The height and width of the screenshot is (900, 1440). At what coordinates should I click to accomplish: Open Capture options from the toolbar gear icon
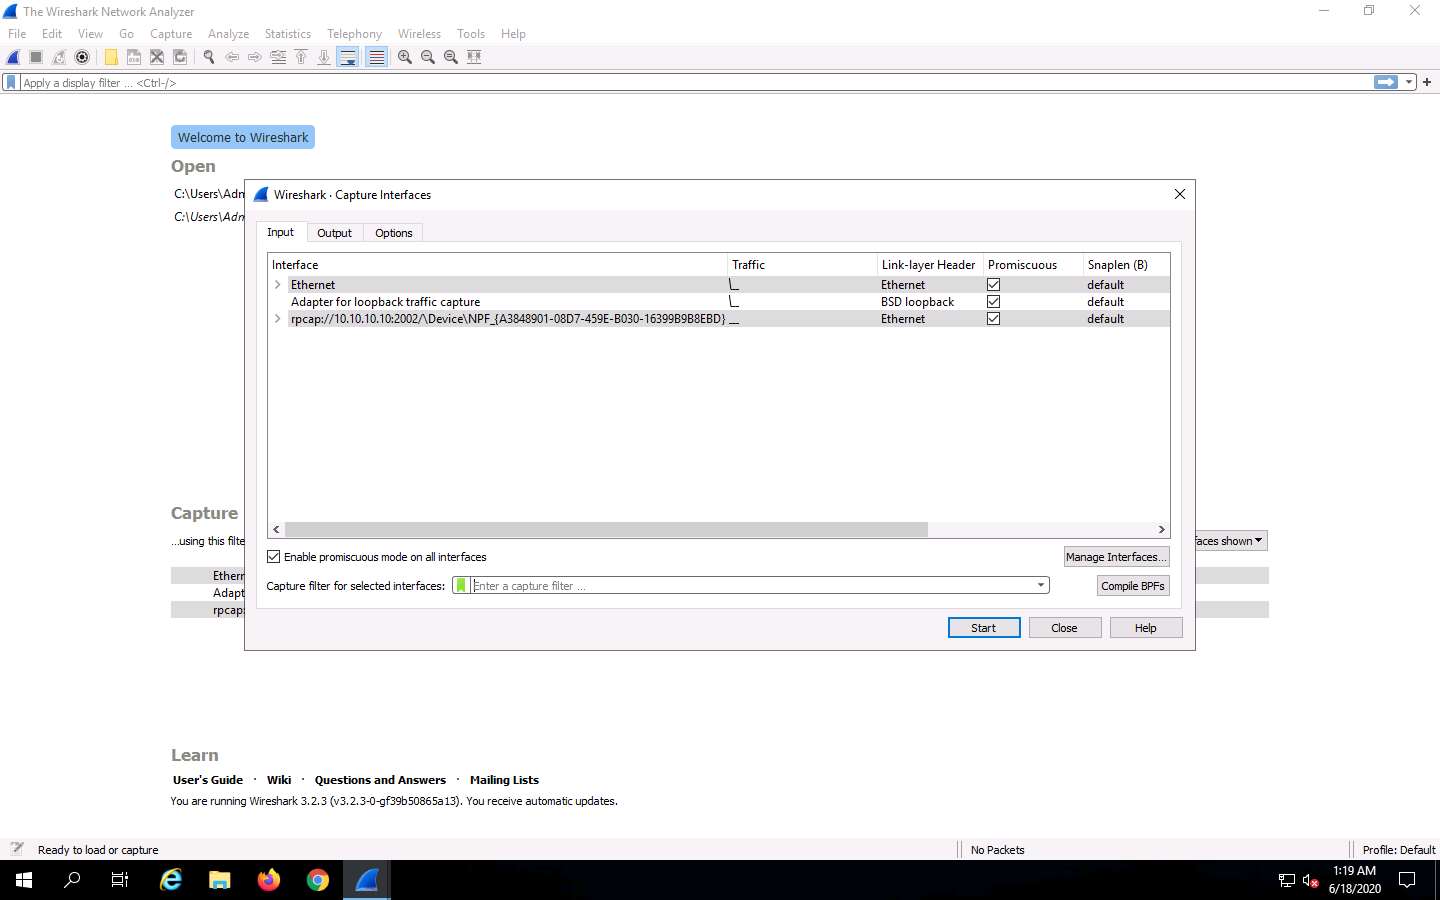pyautogui.click(x=82, y=57)
